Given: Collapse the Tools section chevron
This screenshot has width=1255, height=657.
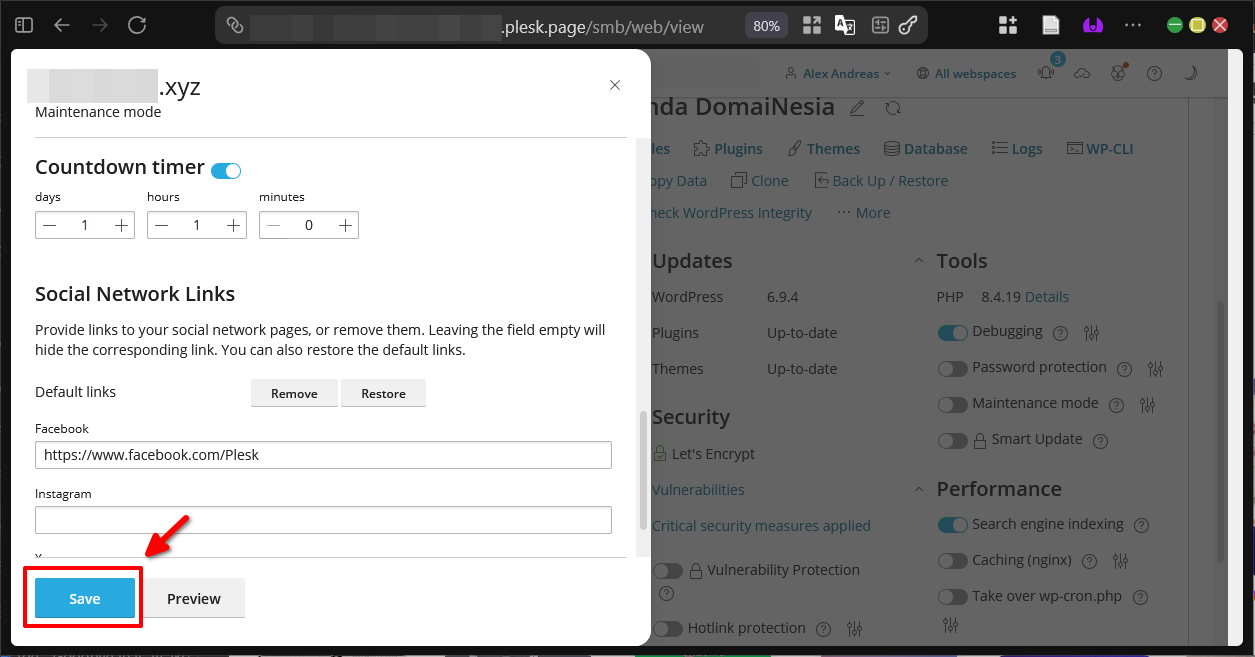Looking at the screenshot, I should coord(919,261).
